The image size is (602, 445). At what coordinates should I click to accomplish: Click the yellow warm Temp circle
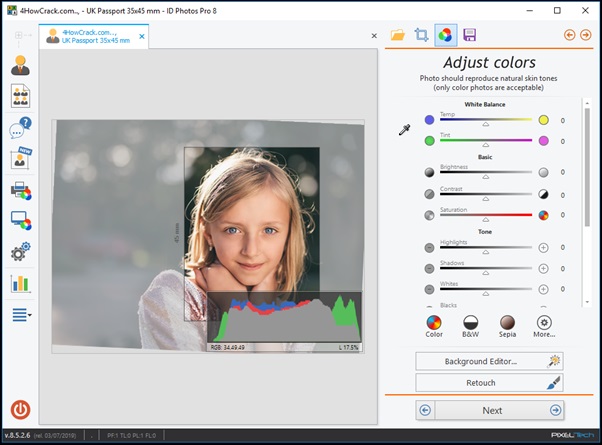click(543, 120)
